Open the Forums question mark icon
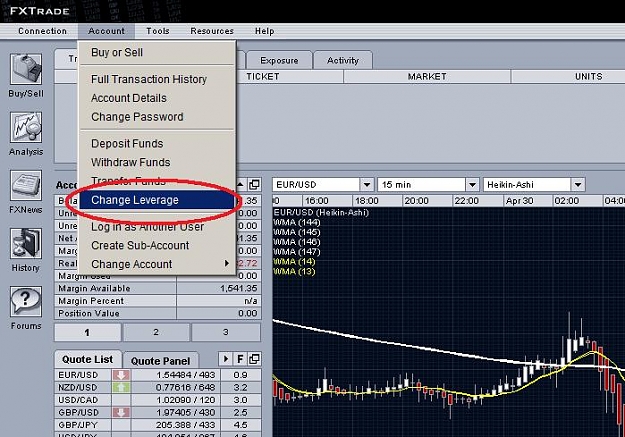Screen dimensions: 625x437 26,302
